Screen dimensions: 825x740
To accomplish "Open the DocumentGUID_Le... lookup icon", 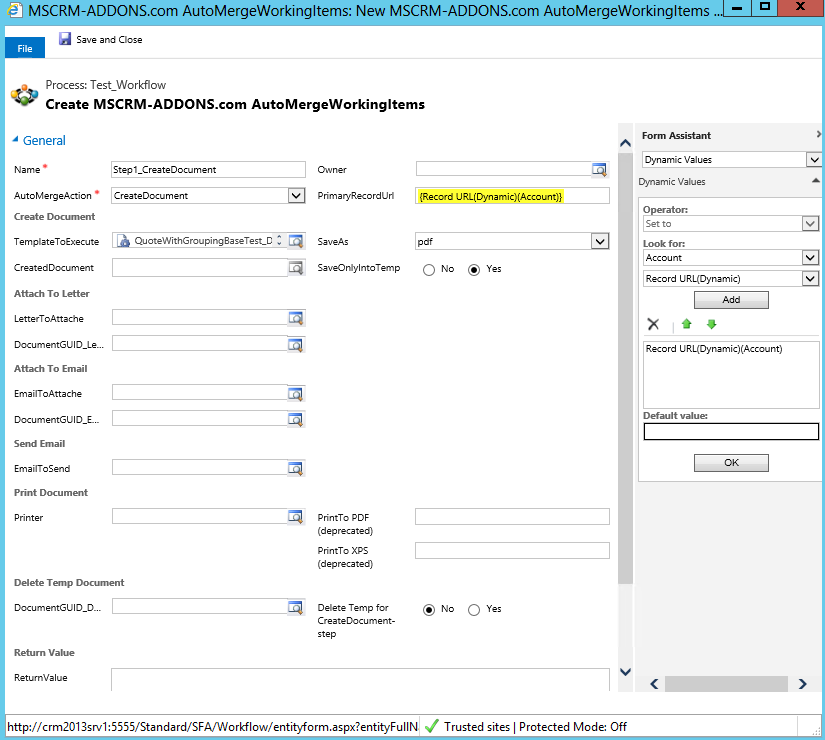I will (296, 344).
